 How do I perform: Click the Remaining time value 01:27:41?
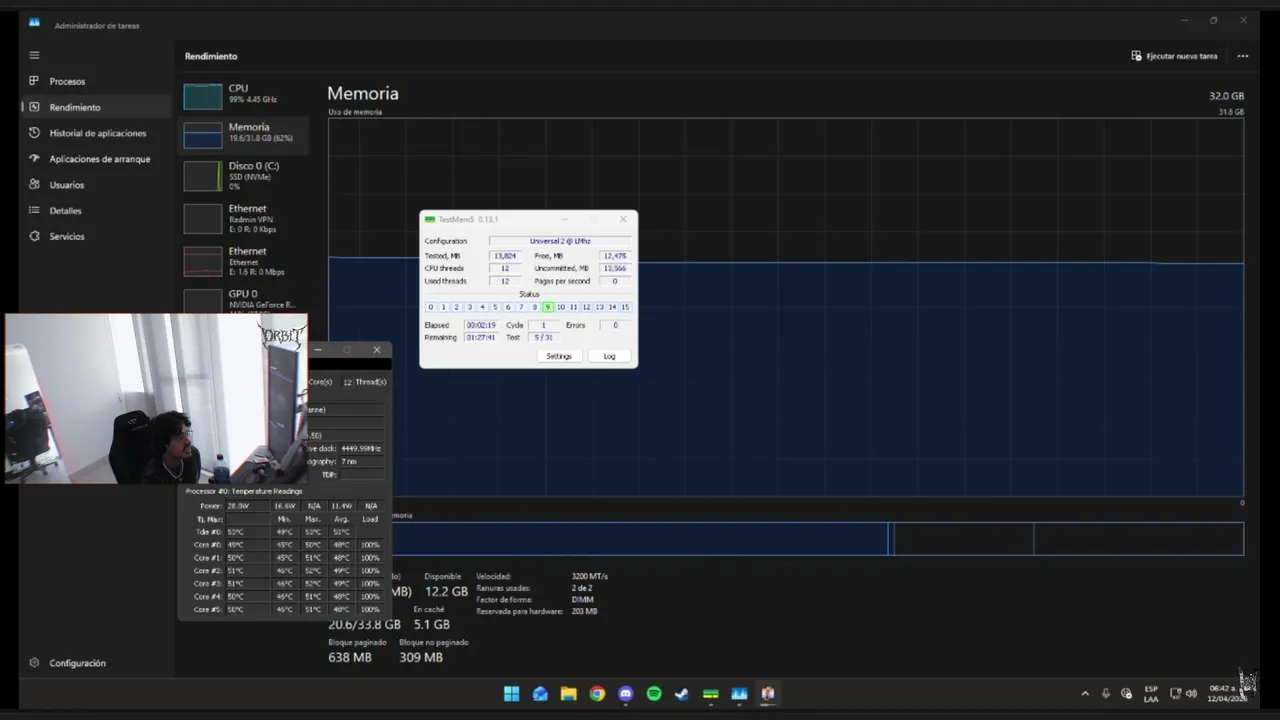[481, 337]
